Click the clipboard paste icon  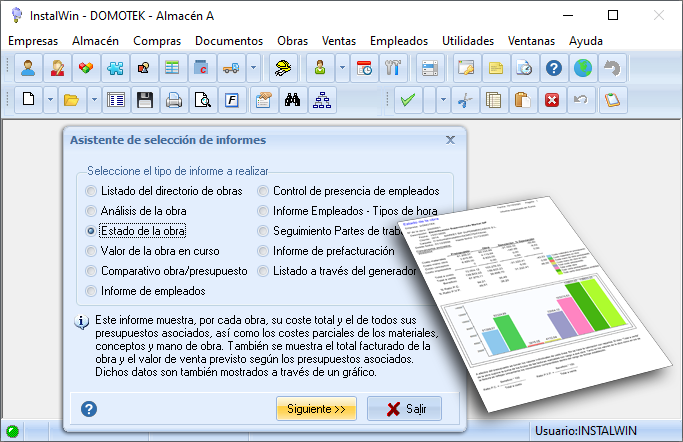coord(523,100)
